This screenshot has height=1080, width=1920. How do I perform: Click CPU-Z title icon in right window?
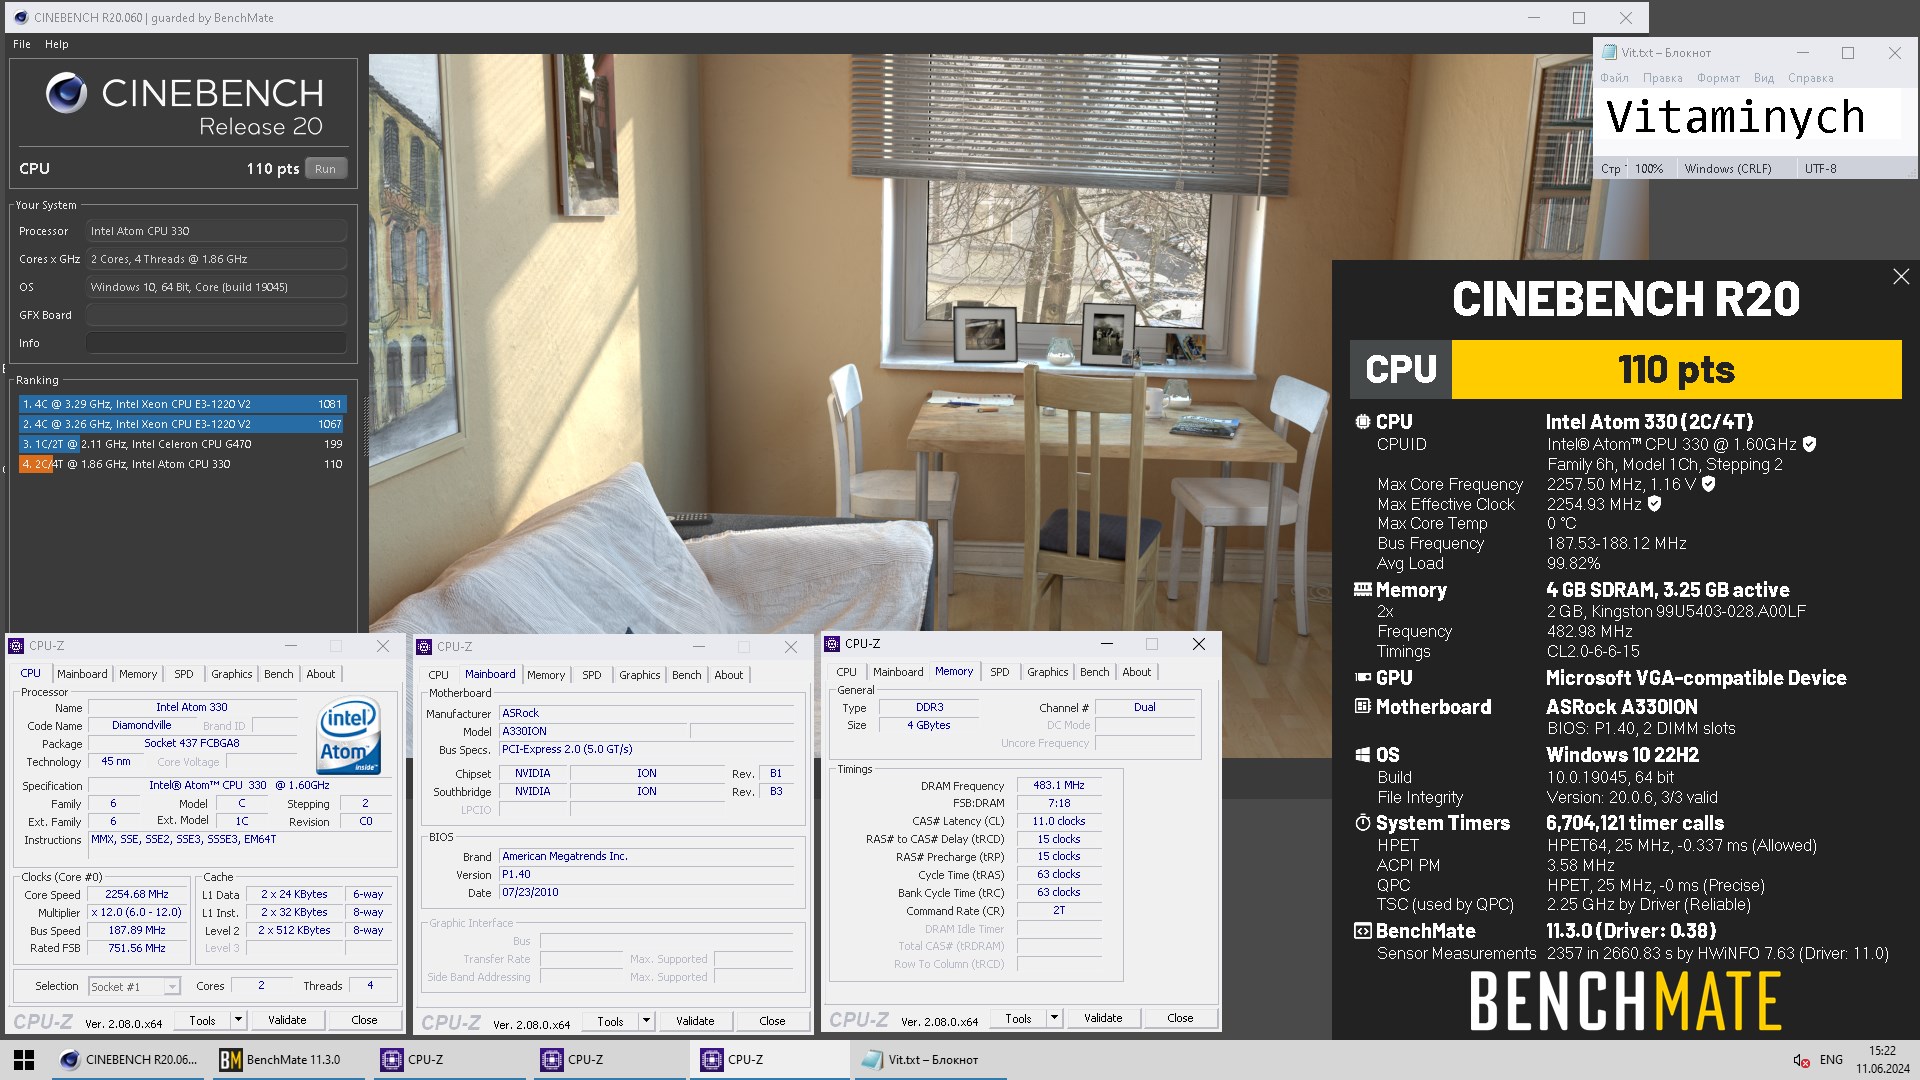coord(832,644)
